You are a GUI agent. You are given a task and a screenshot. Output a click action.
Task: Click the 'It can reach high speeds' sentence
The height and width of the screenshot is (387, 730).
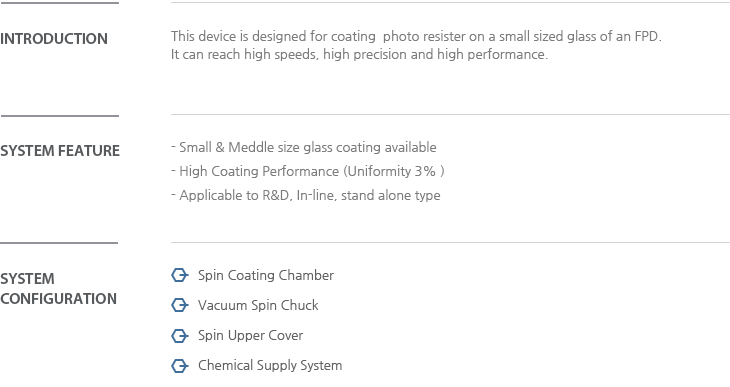coord(359,54)
